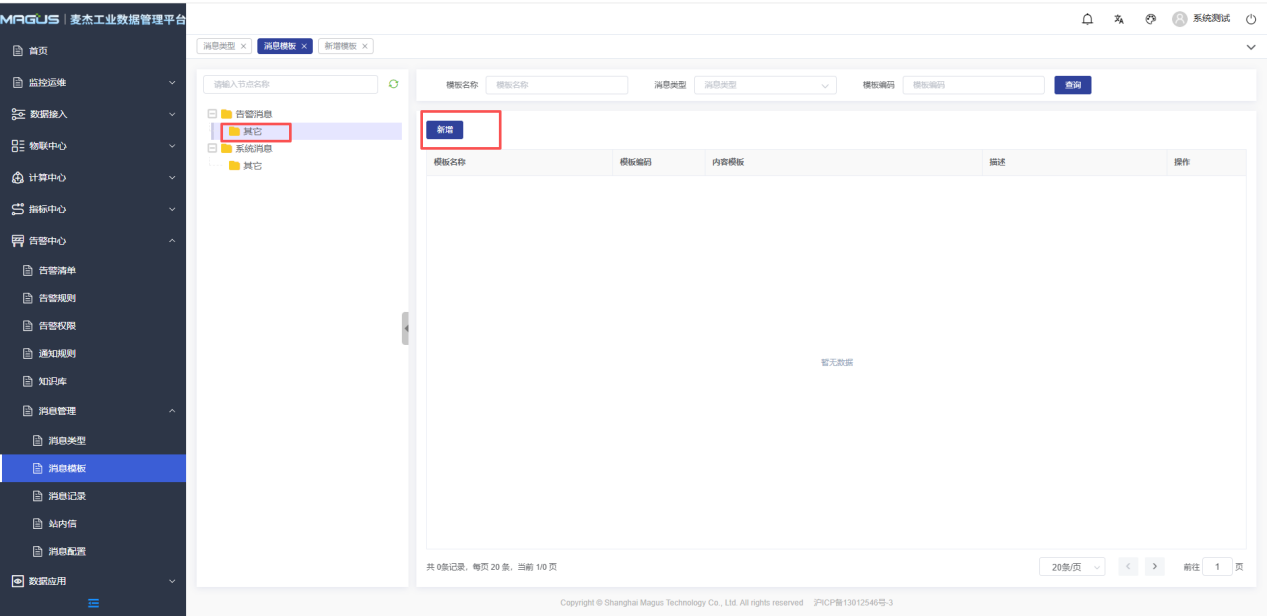Click the language translation icon

point(1119,19)
